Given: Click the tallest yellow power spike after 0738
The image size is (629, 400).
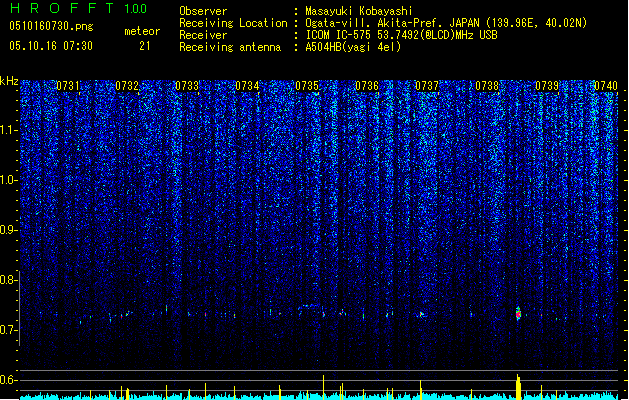Looking at the screenshot, I should coord(518,385).
